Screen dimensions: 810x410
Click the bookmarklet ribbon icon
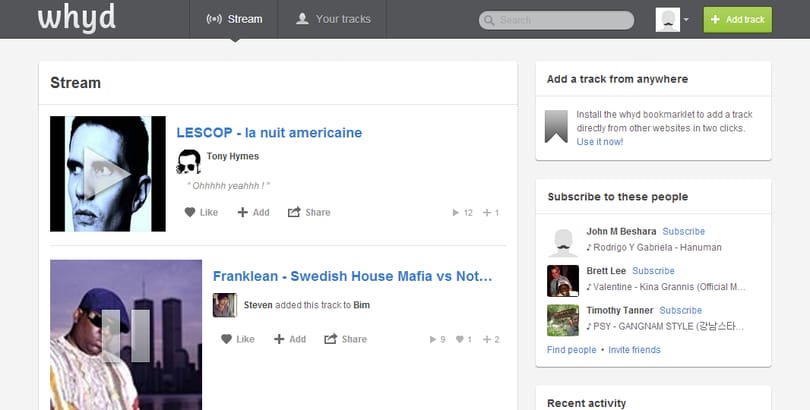pyautogui.click(x=556, y=127)
